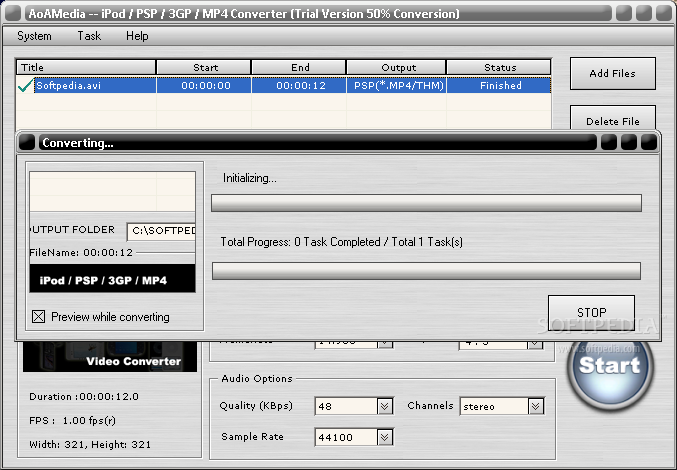
Task: Open the Channels stereo dropdown
Action: pyautogui.click(x=535, y=406)
